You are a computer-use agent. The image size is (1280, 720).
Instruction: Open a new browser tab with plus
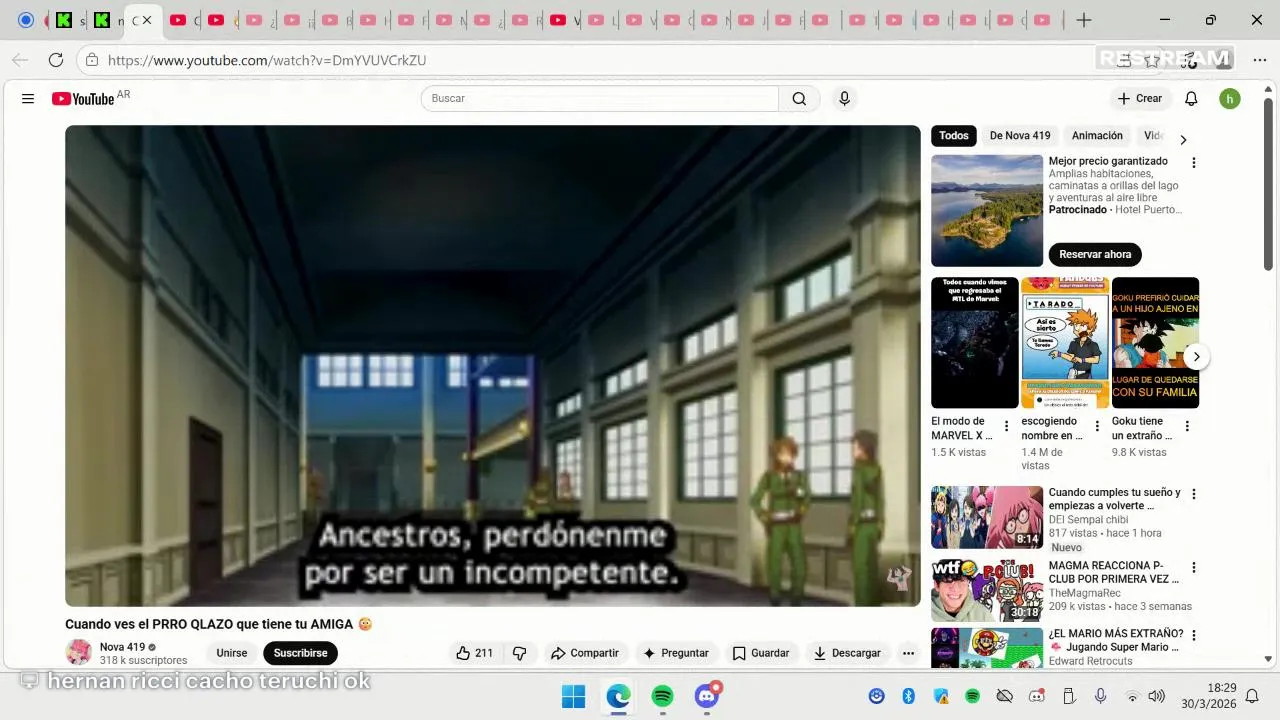(x=1084, y=20)
